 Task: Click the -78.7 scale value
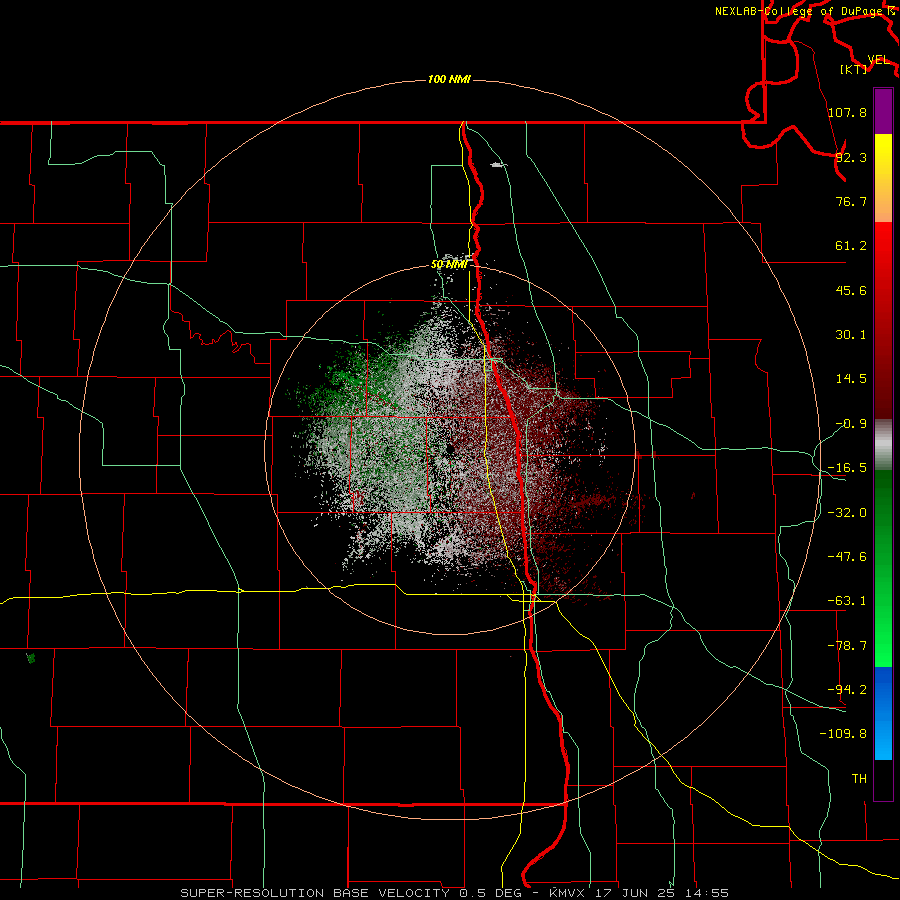847,646
